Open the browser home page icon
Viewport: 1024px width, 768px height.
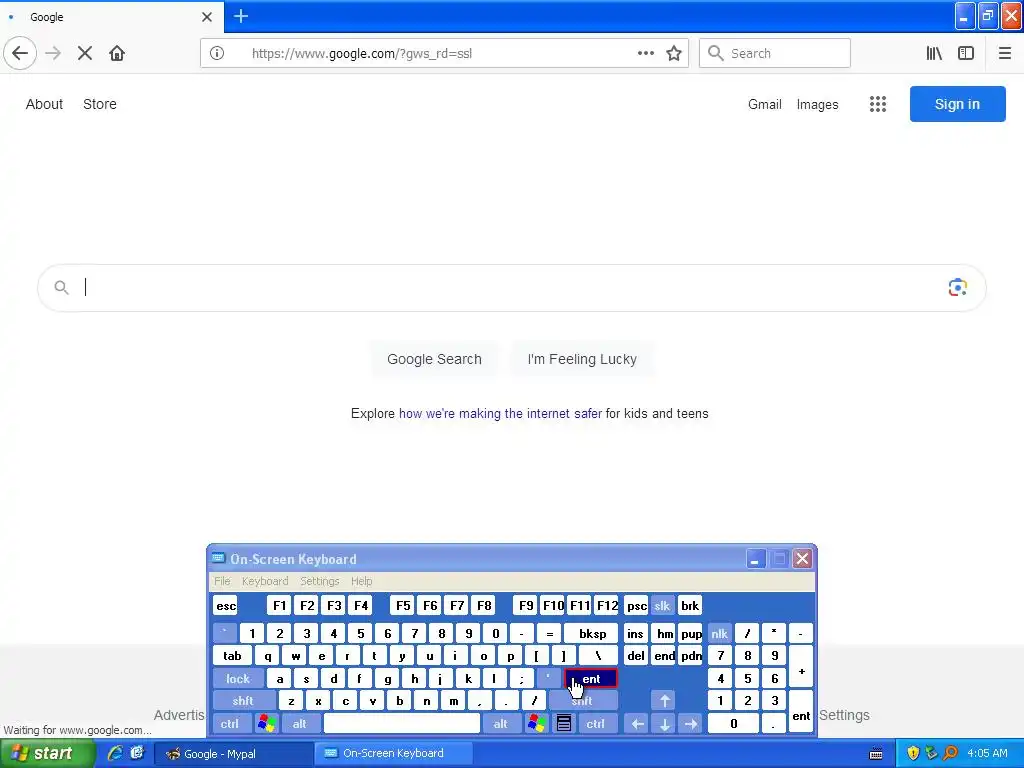tap(117, 53)
